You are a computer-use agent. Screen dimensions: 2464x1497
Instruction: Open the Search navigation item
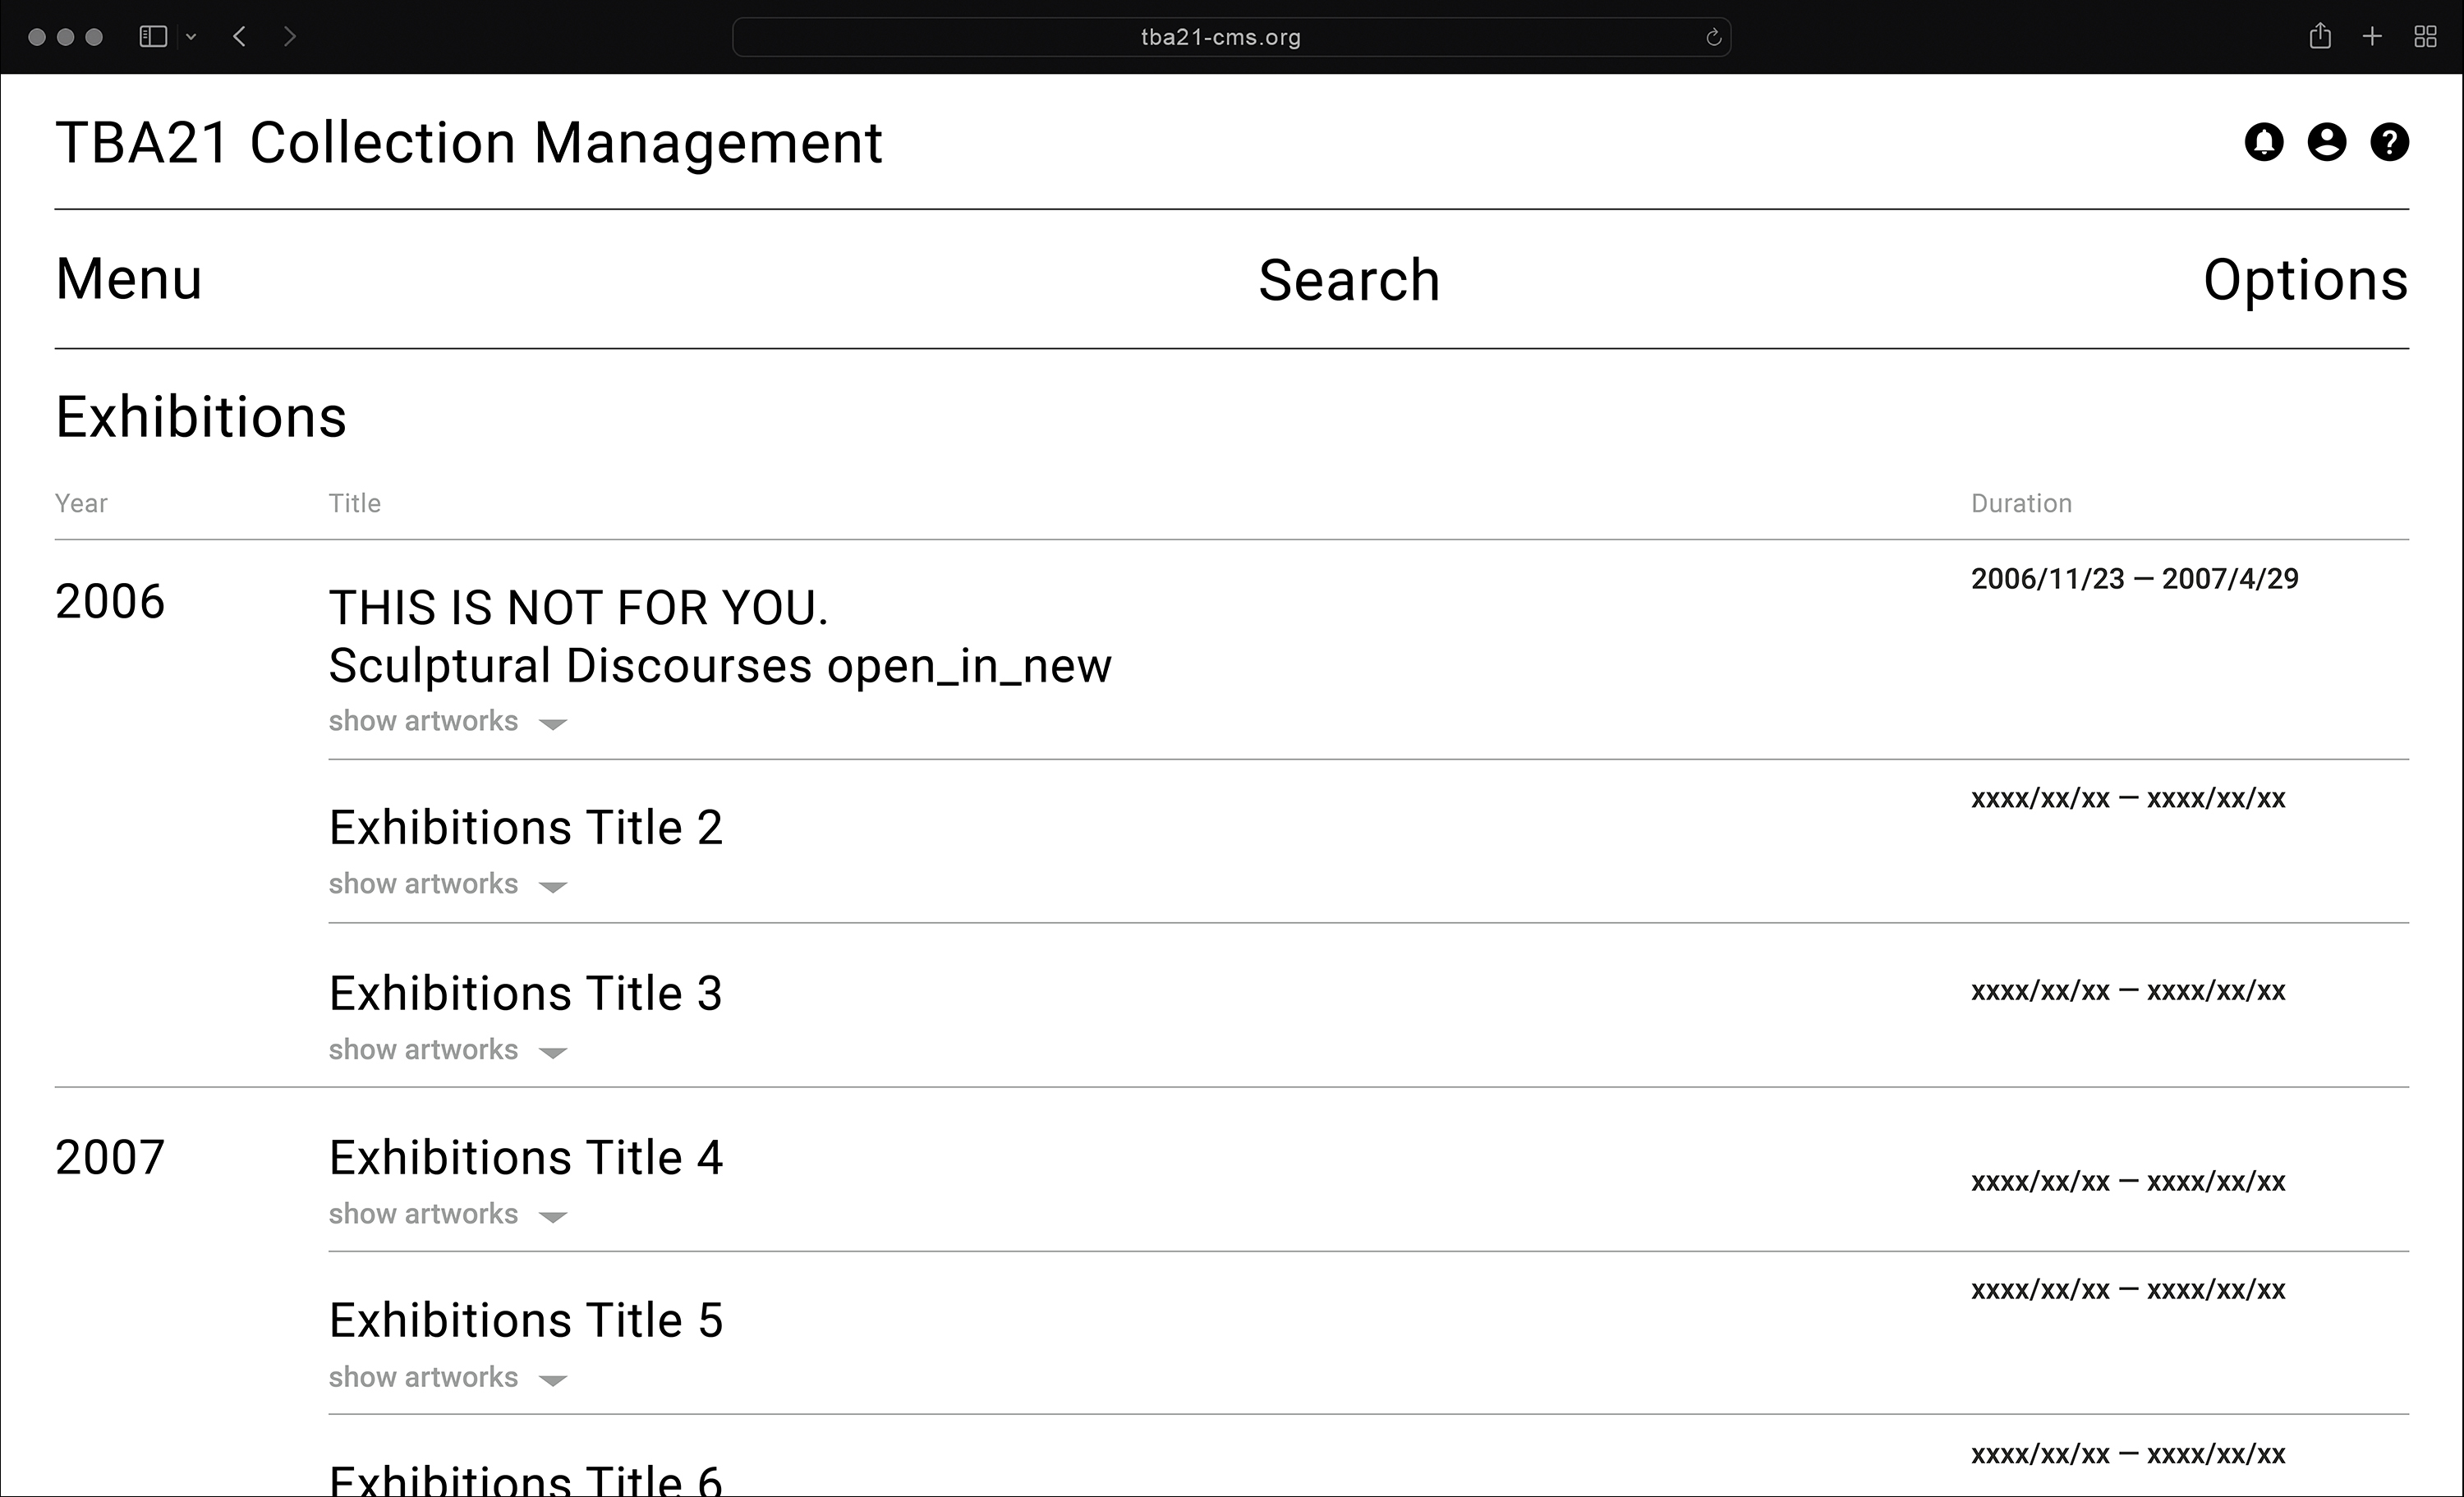(x=1349, y=280)
